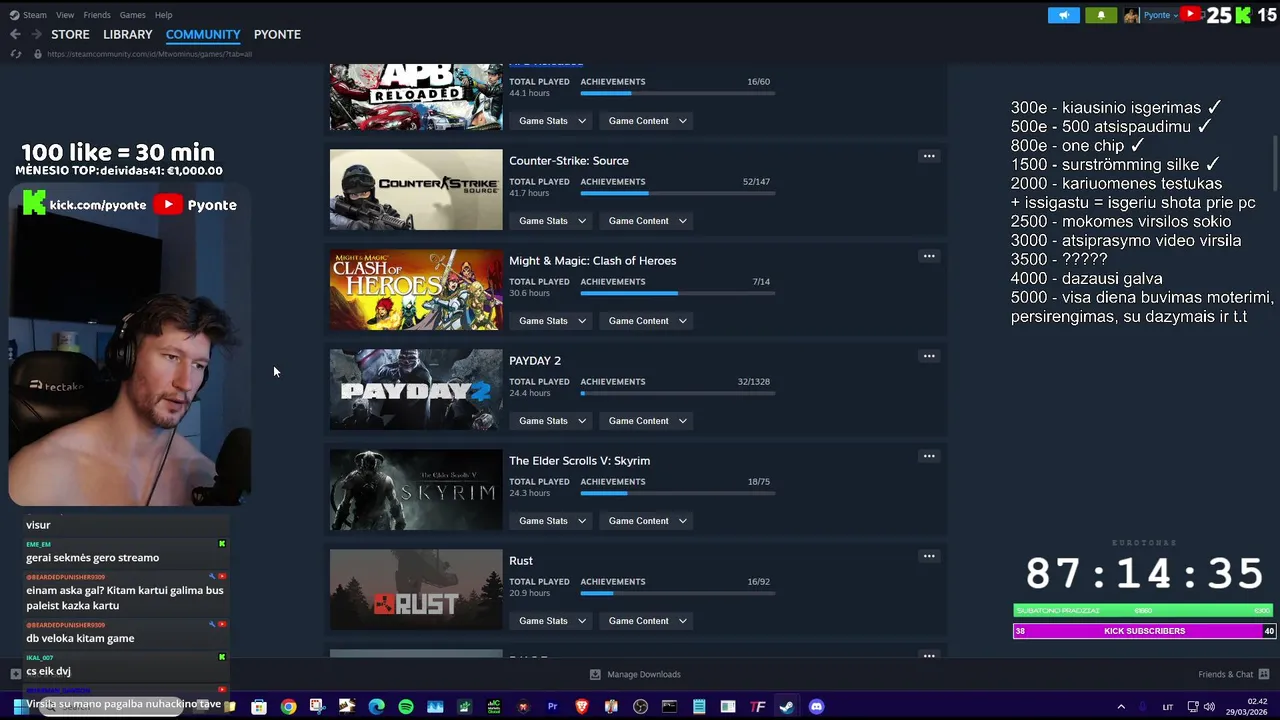Open three-dot menu for Rust
Screen dimensions: 1280x720
(x=929, y=556)
